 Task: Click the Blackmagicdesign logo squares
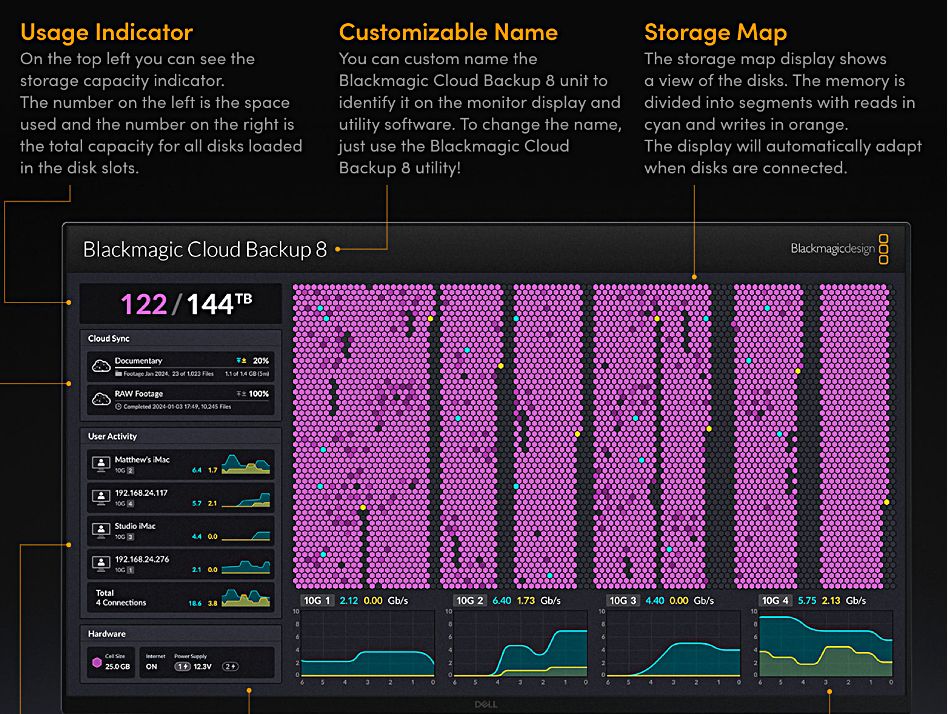pyautogui.click(x=883, y=249)
